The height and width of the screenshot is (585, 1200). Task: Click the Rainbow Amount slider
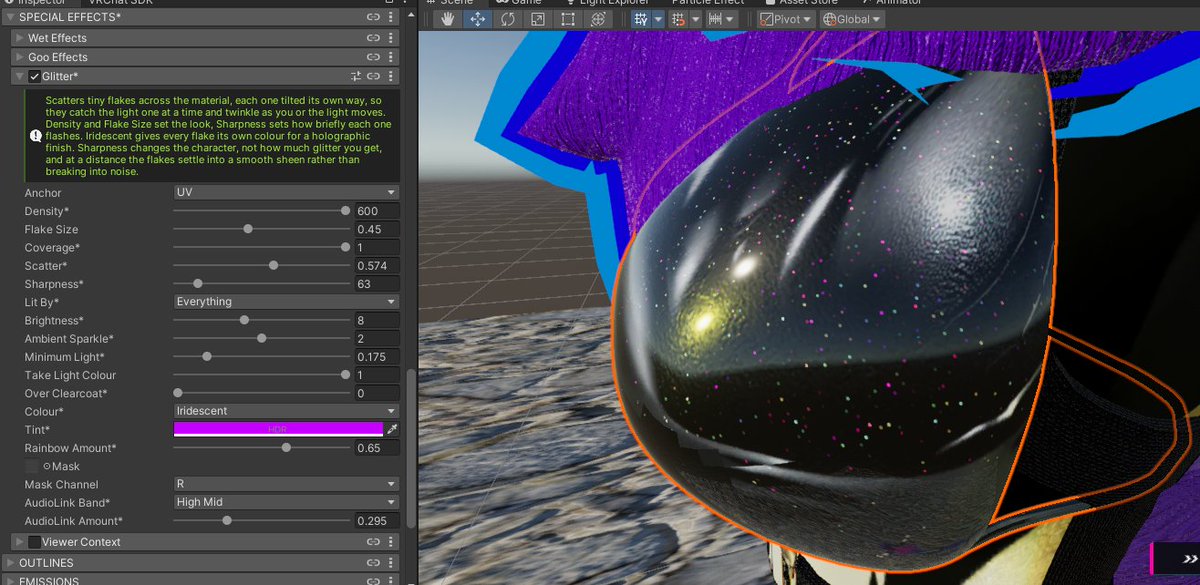click(x=260, y=448)
